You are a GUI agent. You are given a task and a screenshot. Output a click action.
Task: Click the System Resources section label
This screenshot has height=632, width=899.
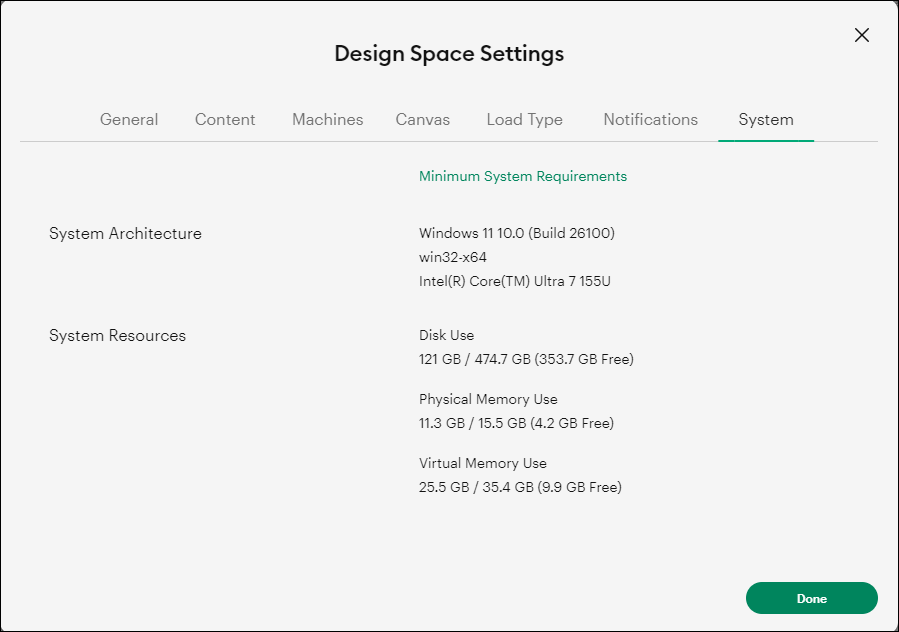pos(118,335)
